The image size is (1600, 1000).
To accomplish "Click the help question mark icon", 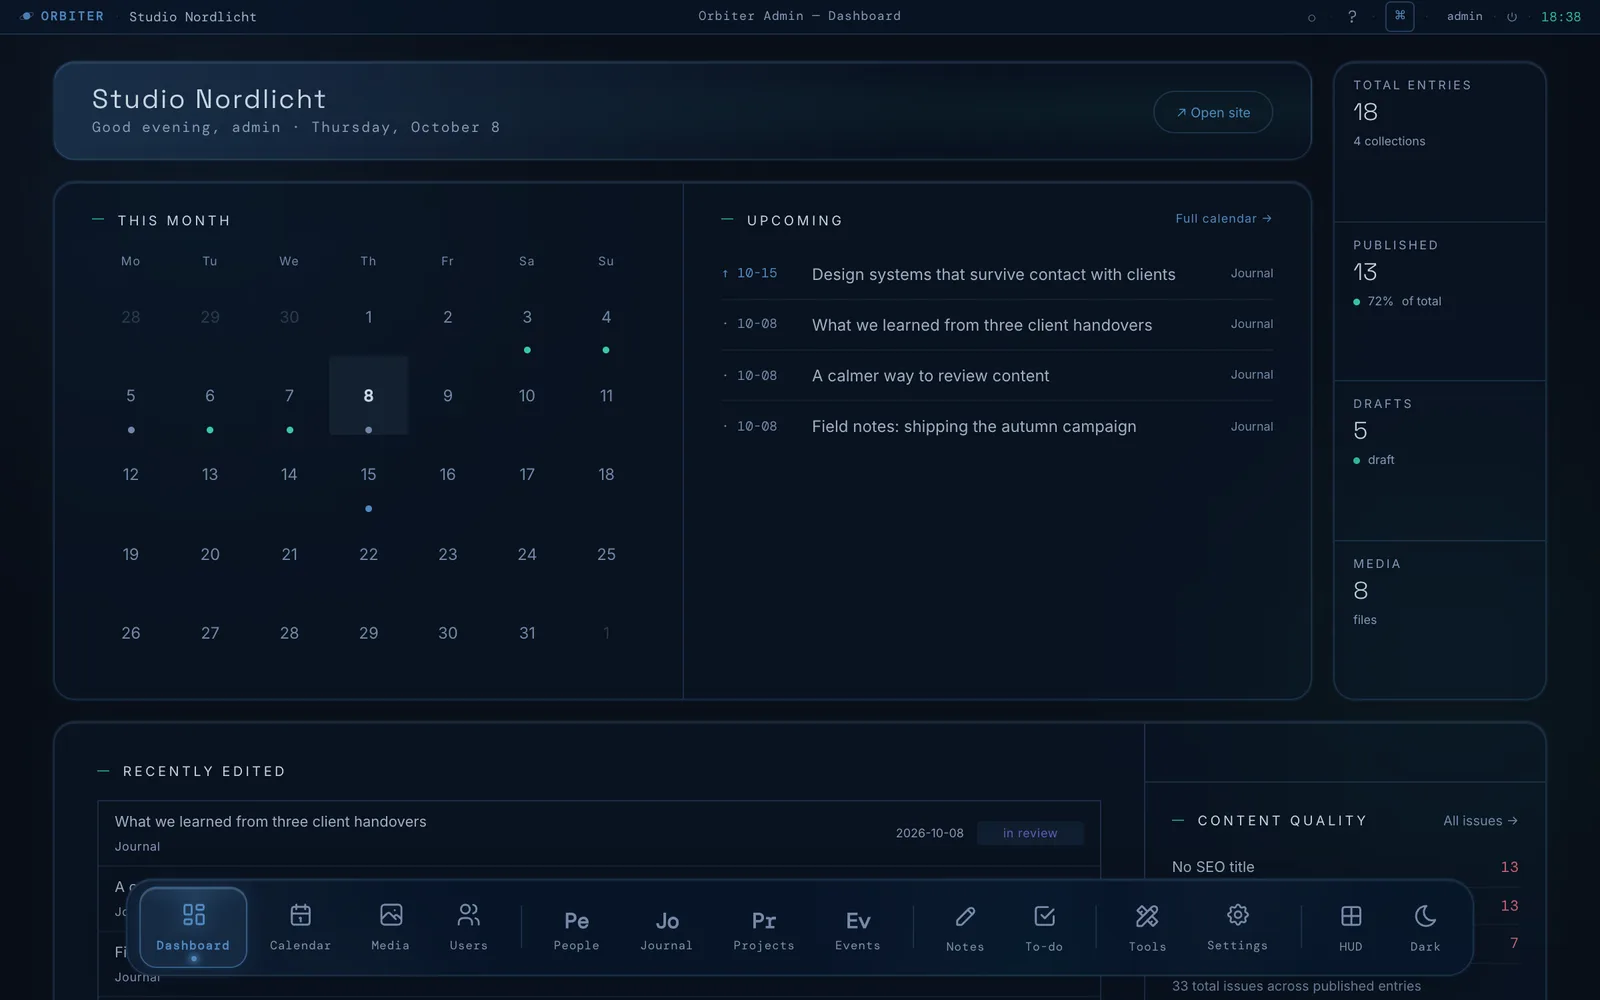I will [1352, 17].
